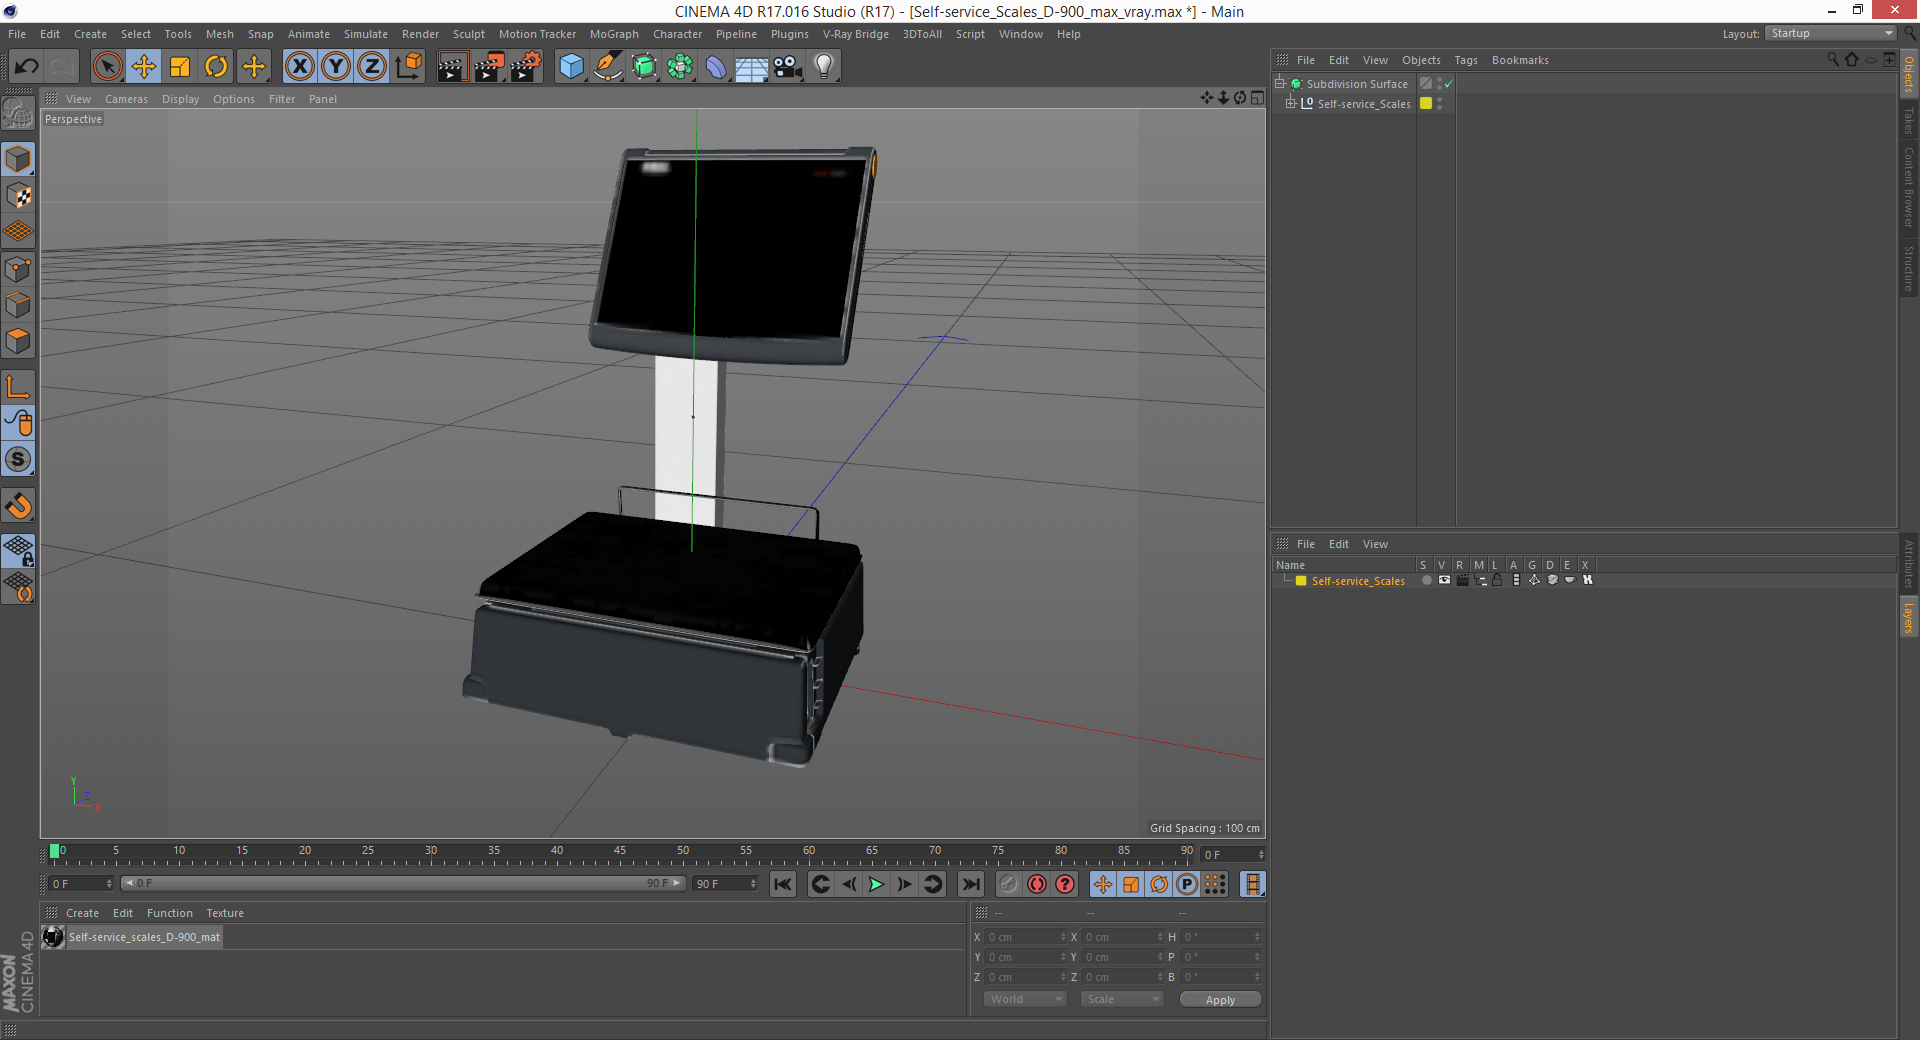Screen dimensions: 1920x1040
Task: Go to start of animation
Action: 783,884
